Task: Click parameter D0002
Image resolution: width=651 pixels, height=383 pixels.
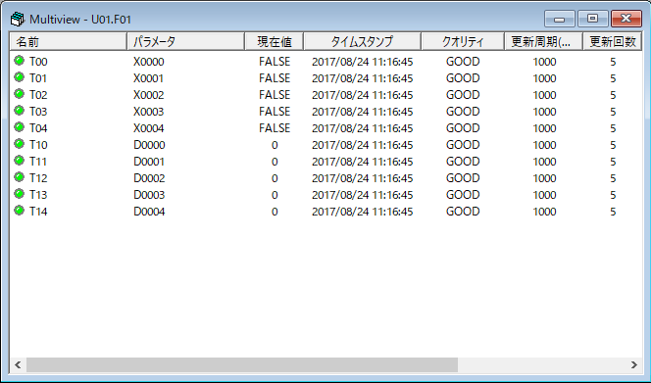Action: coord(149,178)
